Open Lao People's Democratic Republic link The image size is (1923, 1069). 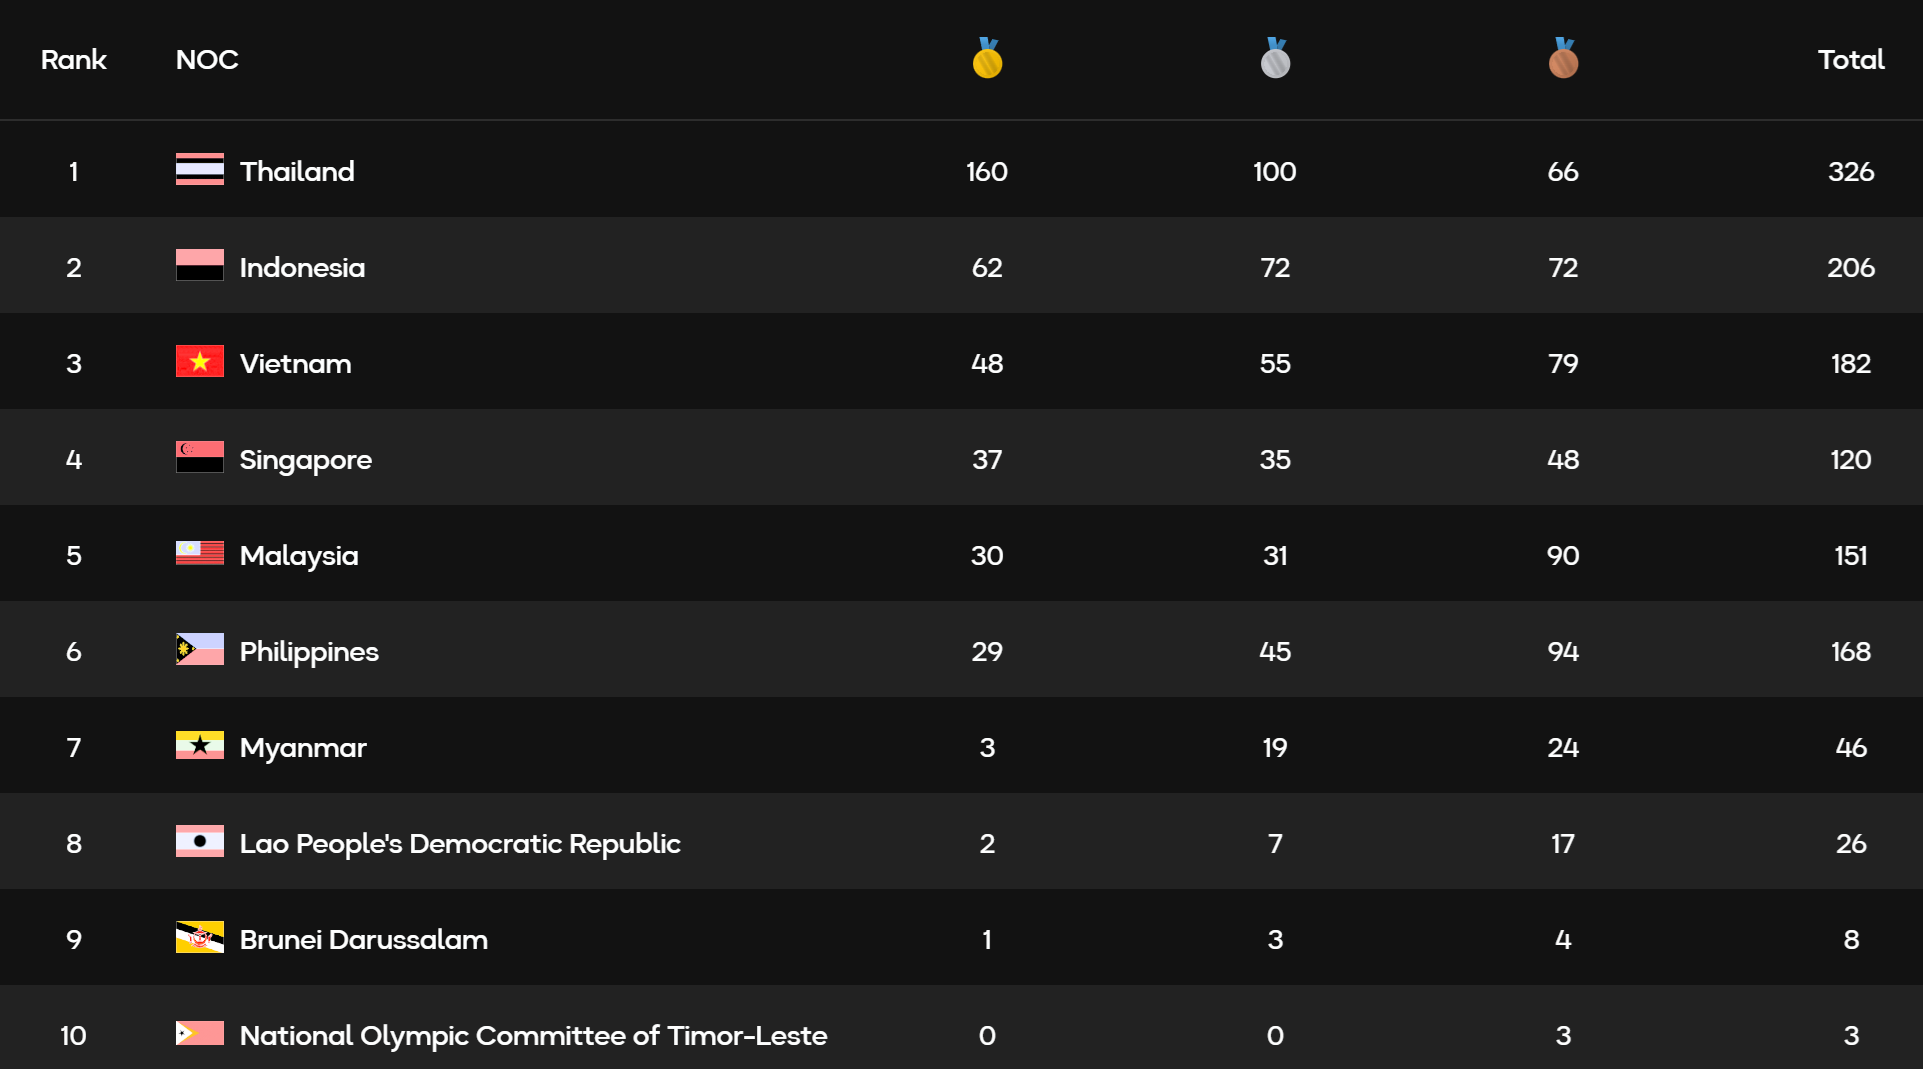point(460,843)
